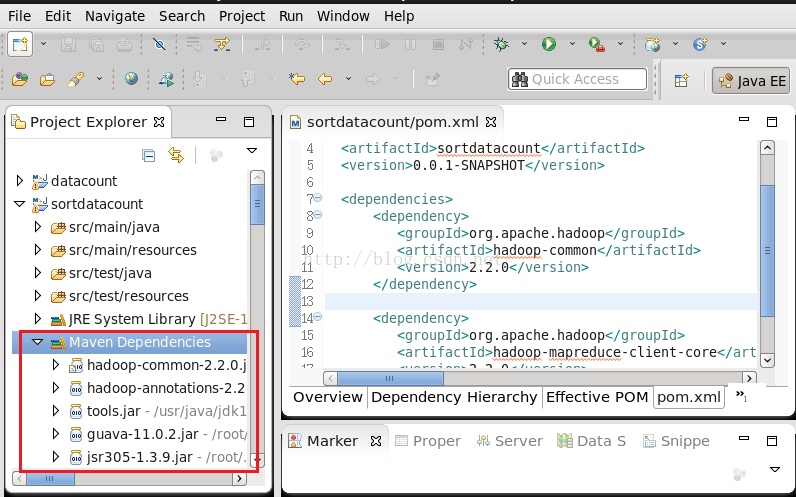Collapse the sortdatacount project
This screenshot has width=796, height=497.
pyautogui.click(x=19, y=204)
